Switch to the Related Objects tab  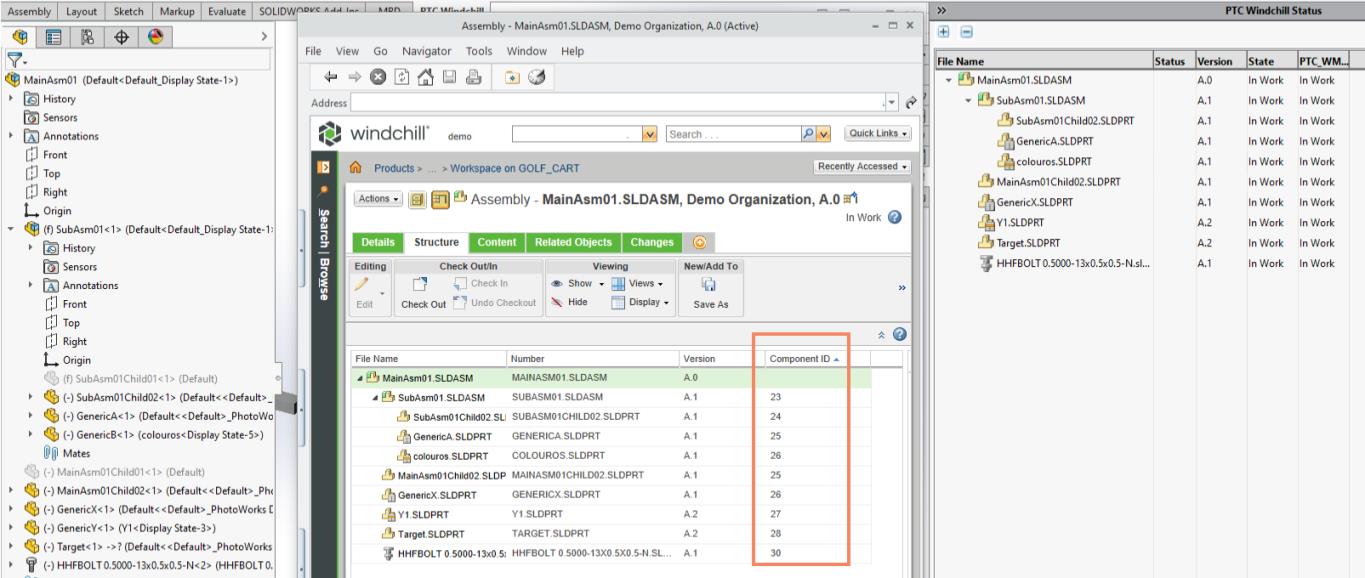pyautogui.click(x=574, y=242)
